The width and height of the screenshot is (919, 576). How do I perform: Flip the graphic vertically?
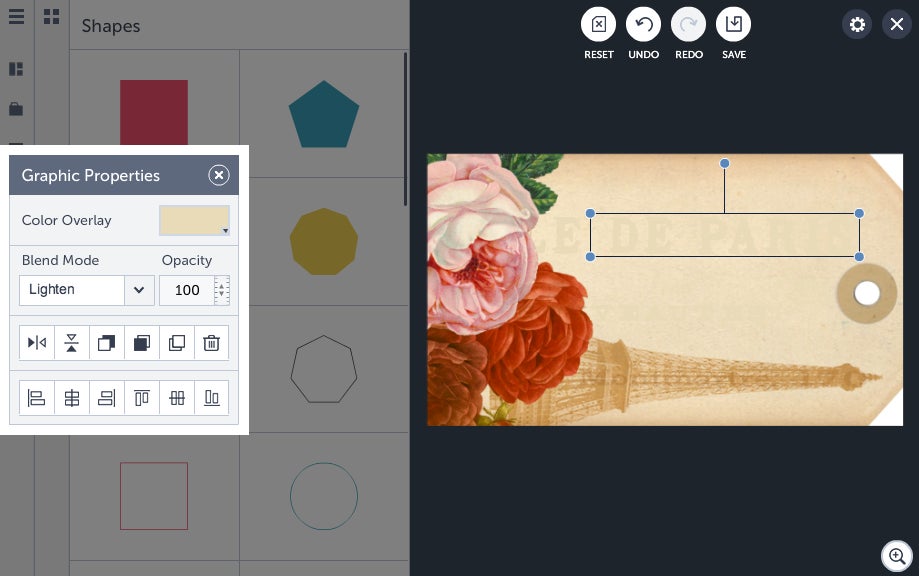click(x=72, y=343)
